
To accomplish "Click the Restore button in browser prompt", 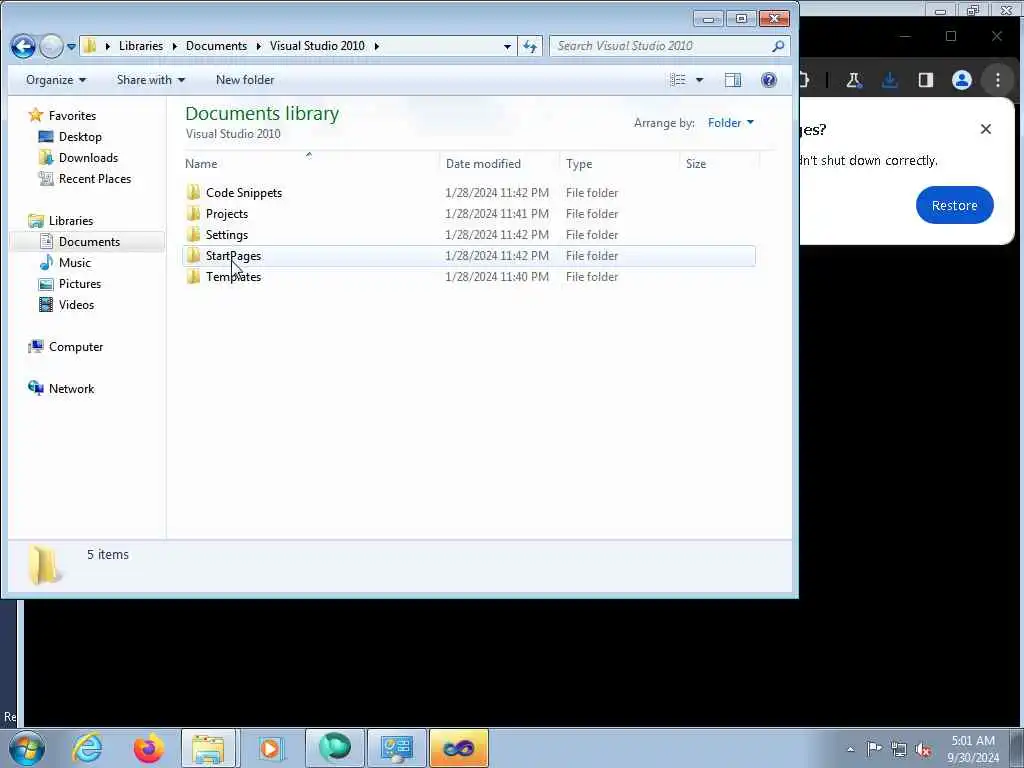I will point(954,205).
